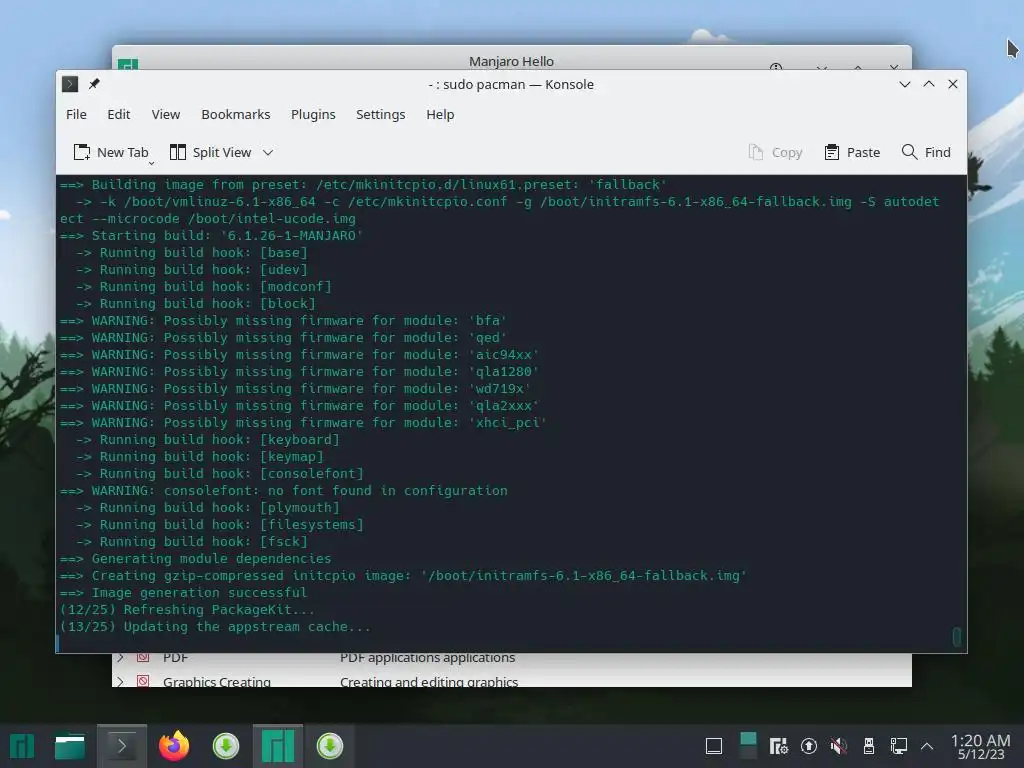The height and width of the screenshot is (768, 1024).
Task: Click the consolefont warning line in terminal
Action: click(283, 490)
